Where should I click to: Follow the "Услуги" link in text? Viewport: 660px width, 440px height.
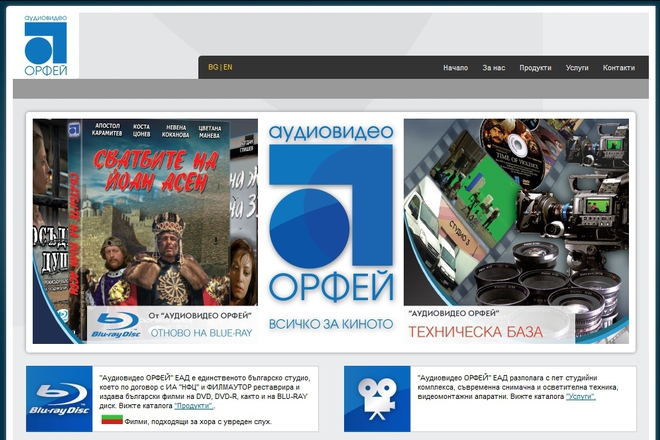coord(580,397)
